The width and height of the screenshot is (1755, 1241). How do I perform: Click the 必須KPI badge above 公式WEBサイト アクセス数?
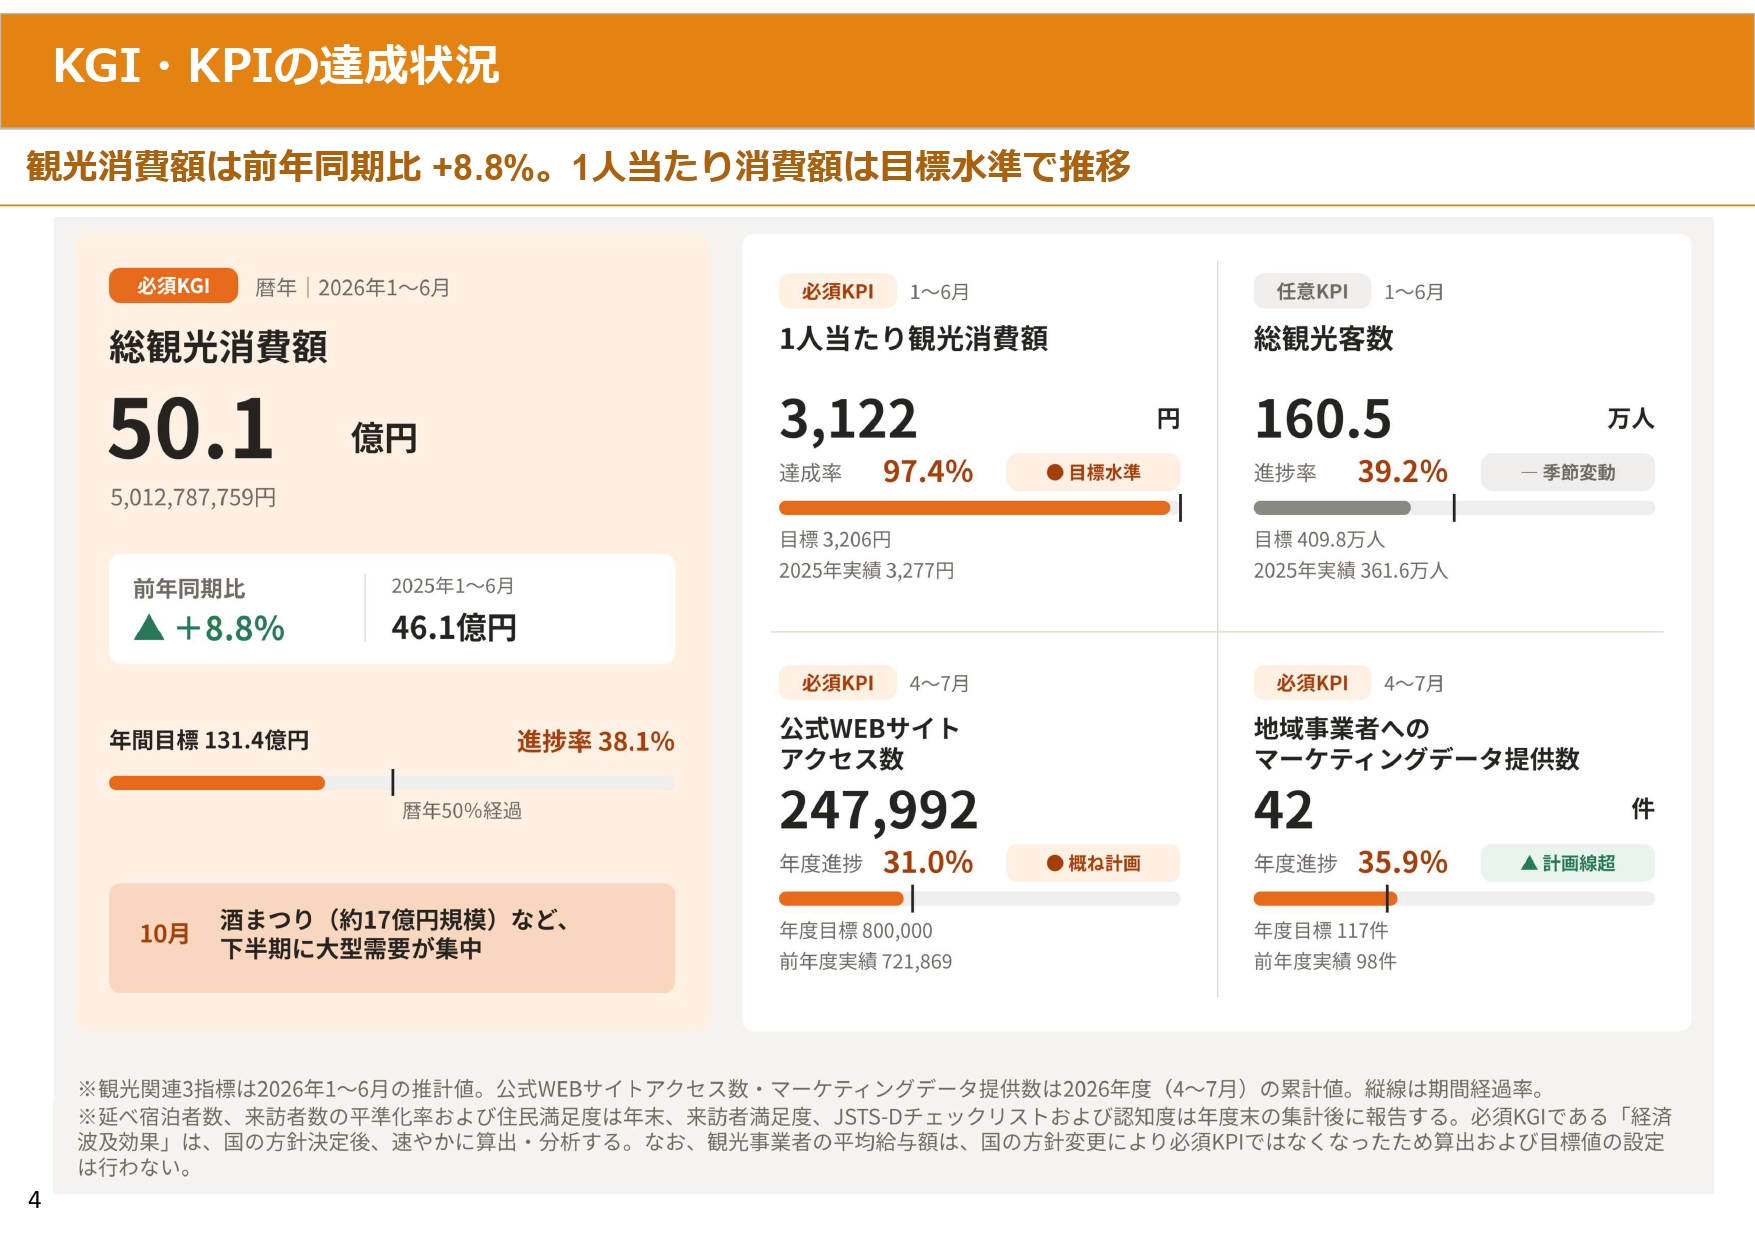coord(837,683)
